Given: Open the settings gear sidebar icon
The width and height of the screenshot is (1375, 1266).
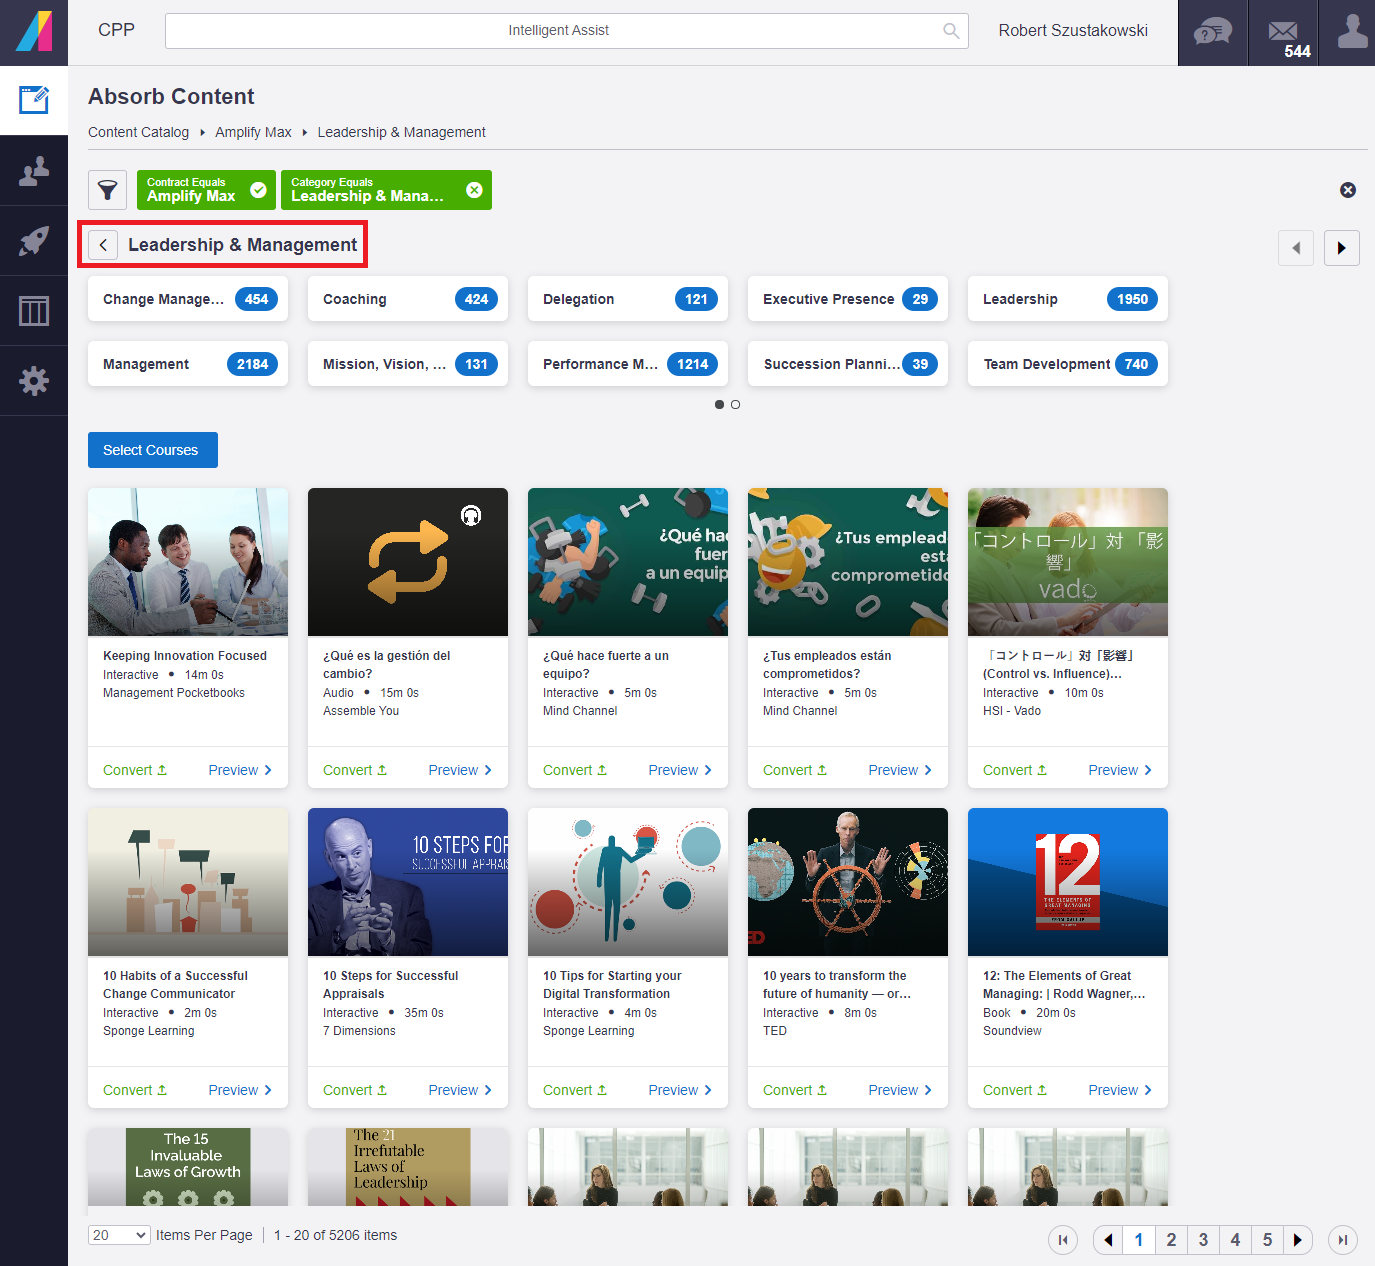Looking at the screenshot, I should tap(34, 381).
